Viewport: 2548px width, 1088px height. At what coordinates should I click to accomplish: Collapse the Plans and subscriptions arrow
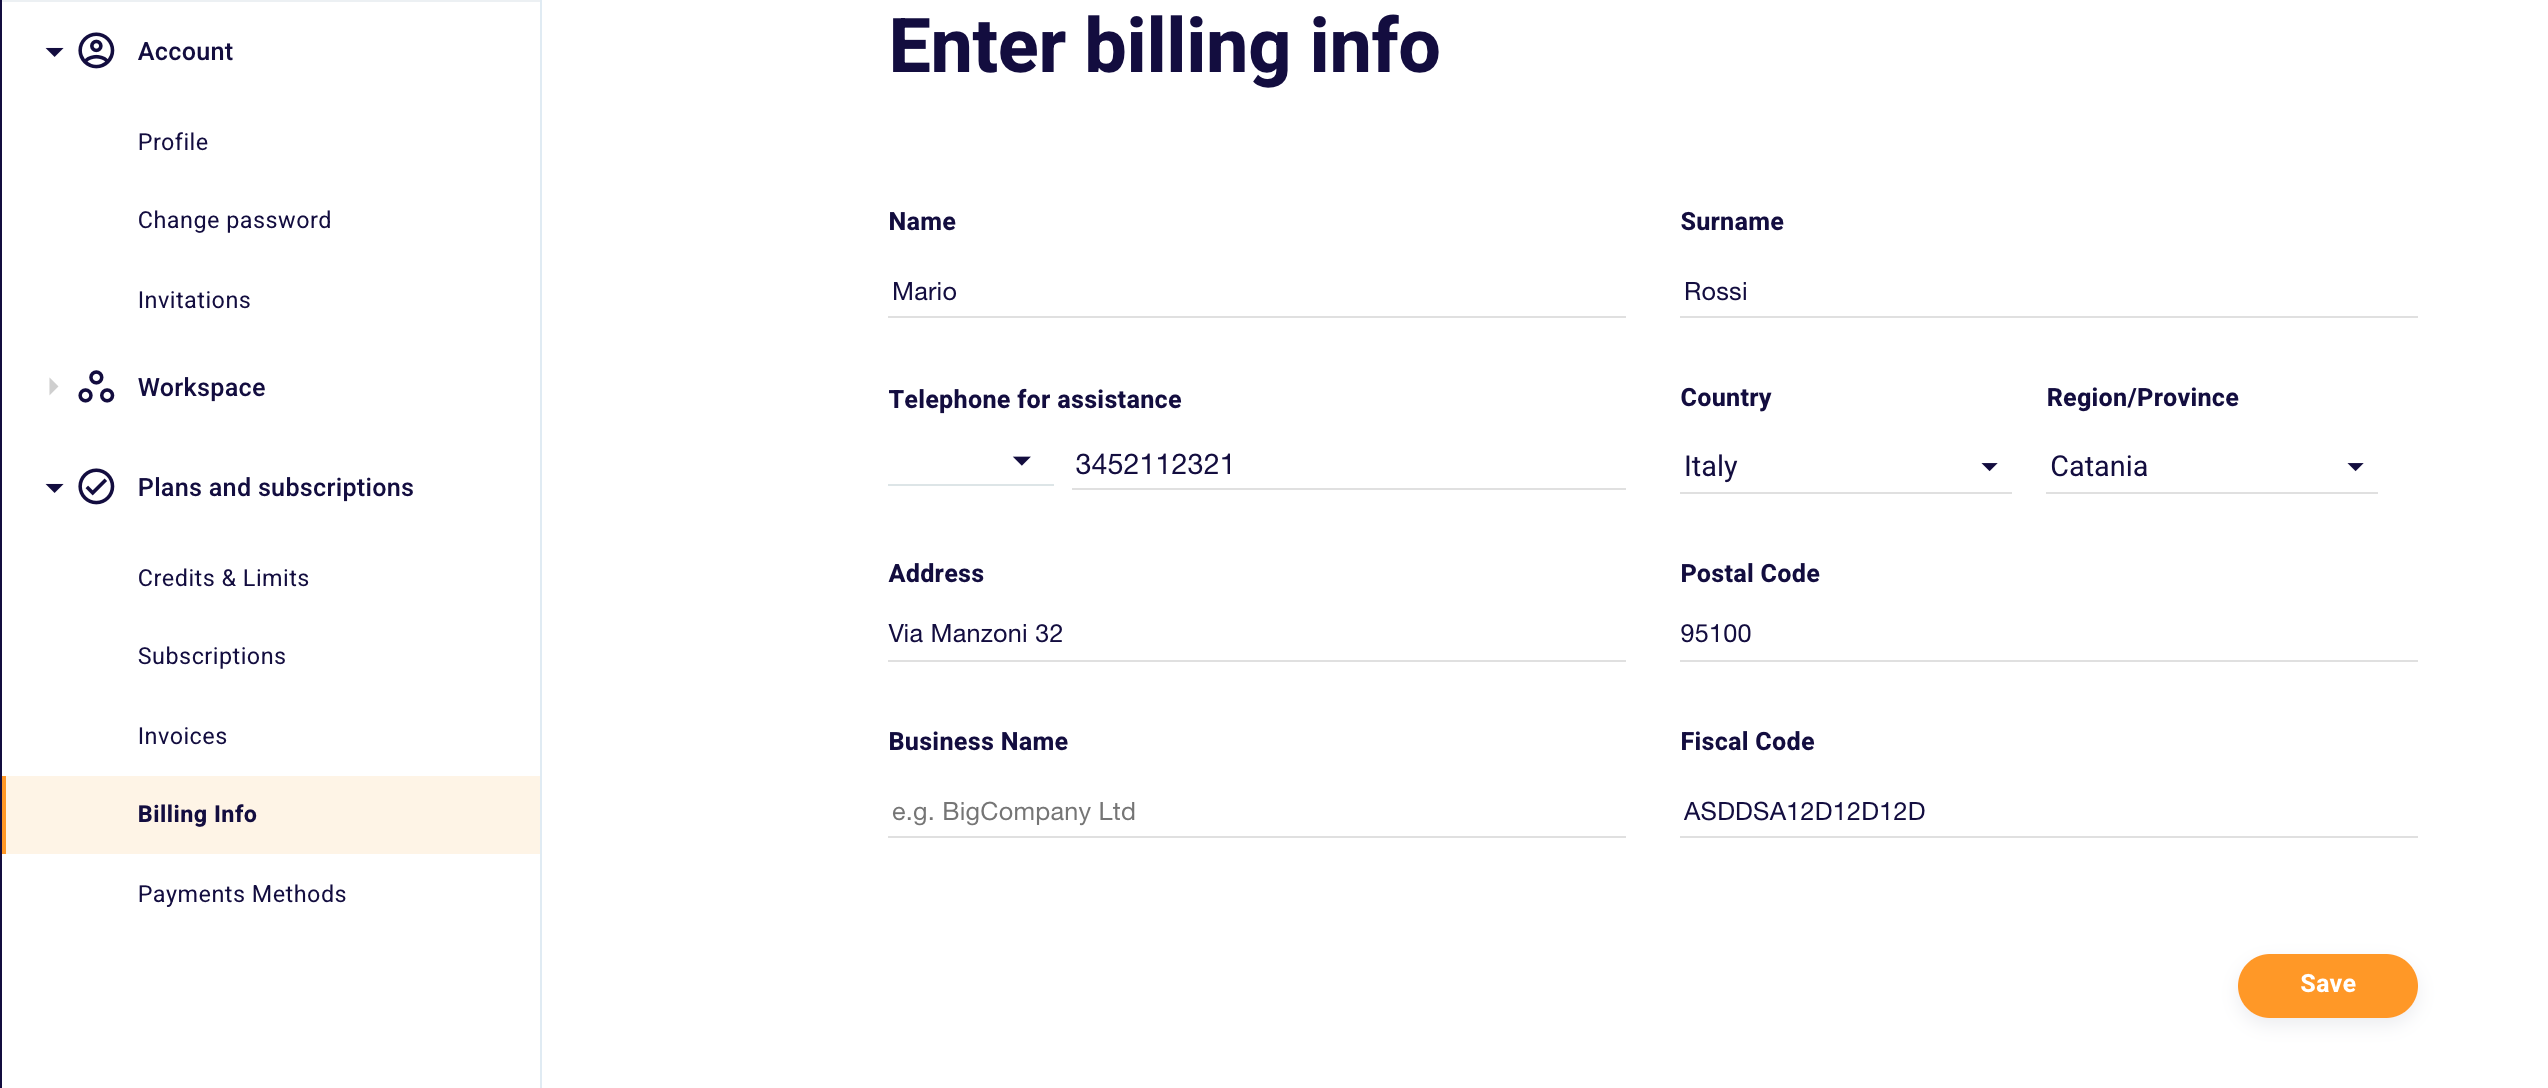click(54, 487)
